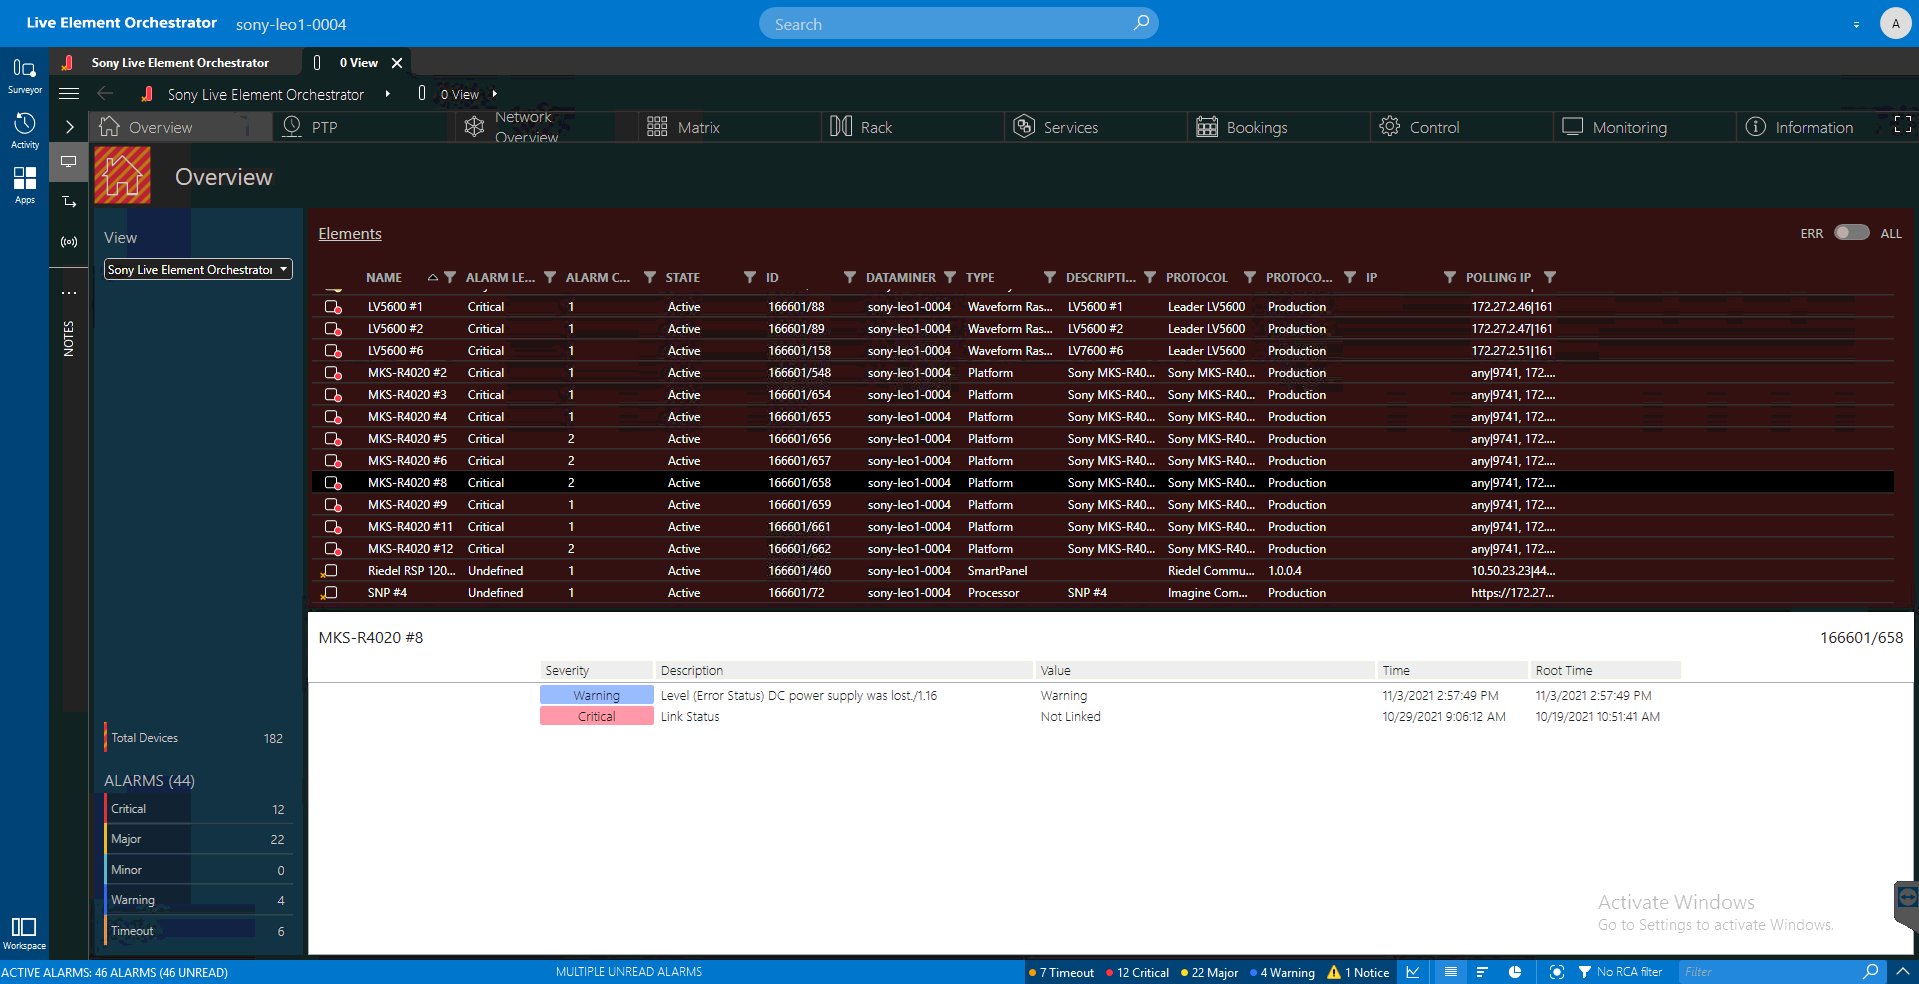Click into the top Search field
This screenshot has width=1919, height=984.
958,23
